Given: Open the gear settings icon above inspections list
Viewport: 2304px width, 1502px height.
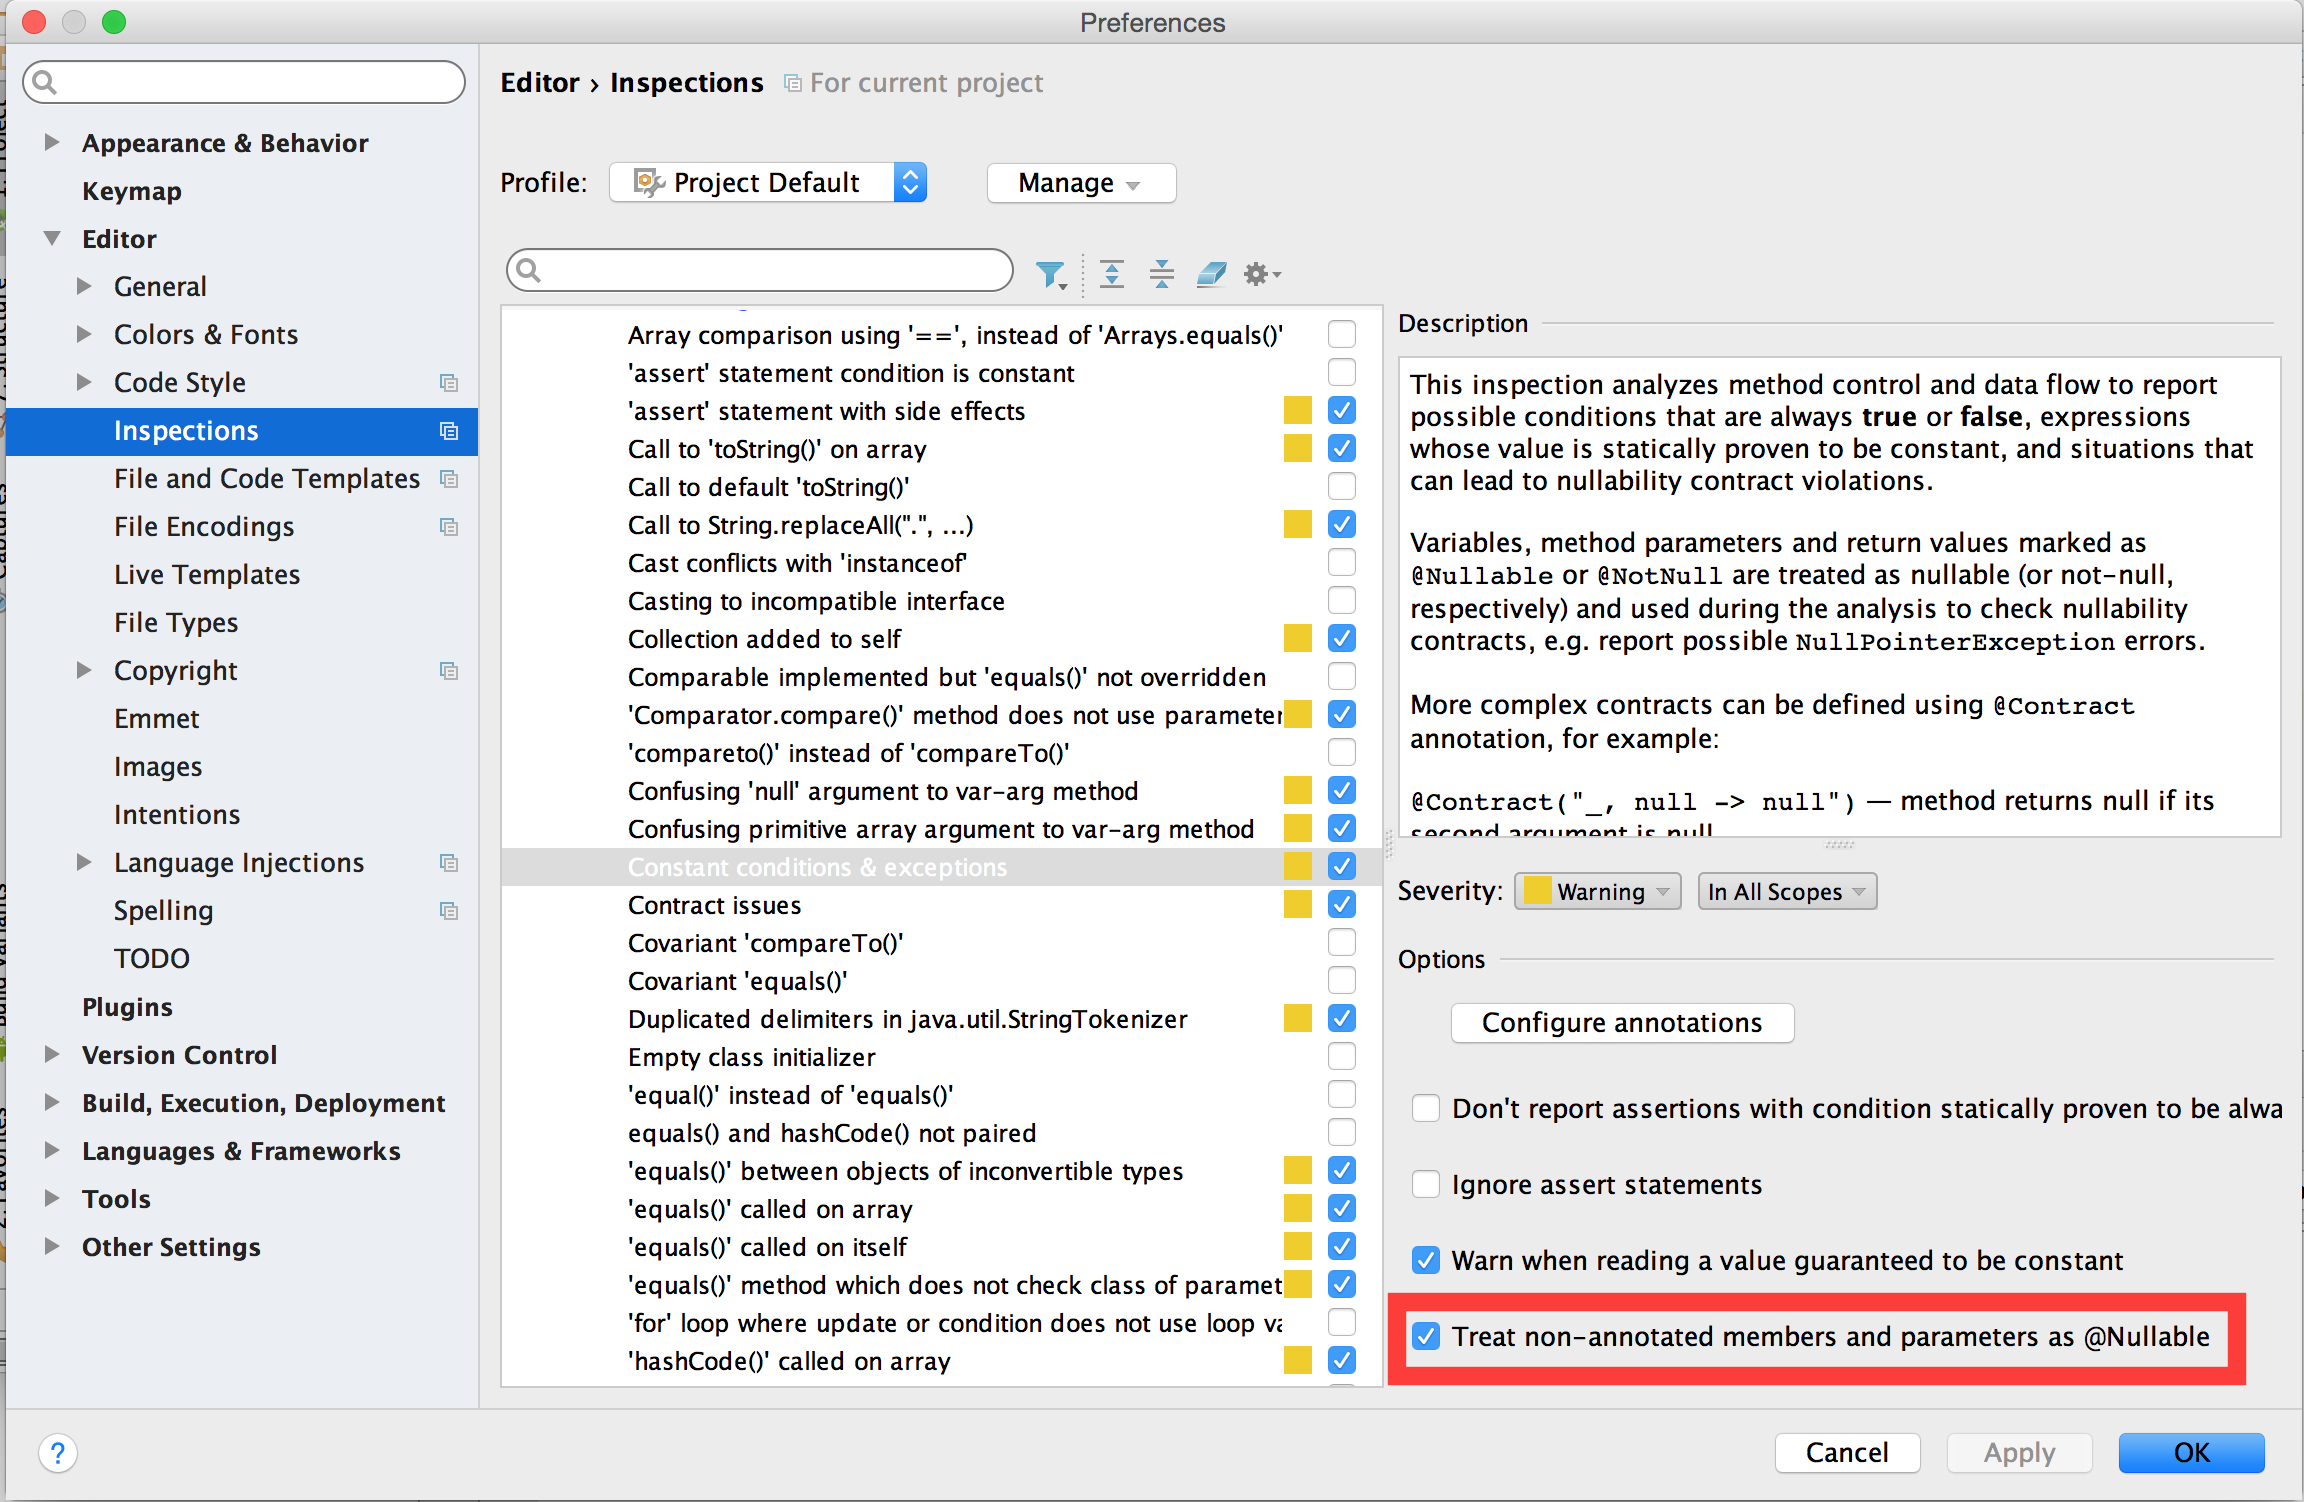Looking at the screenshot, I should 1259,273.
